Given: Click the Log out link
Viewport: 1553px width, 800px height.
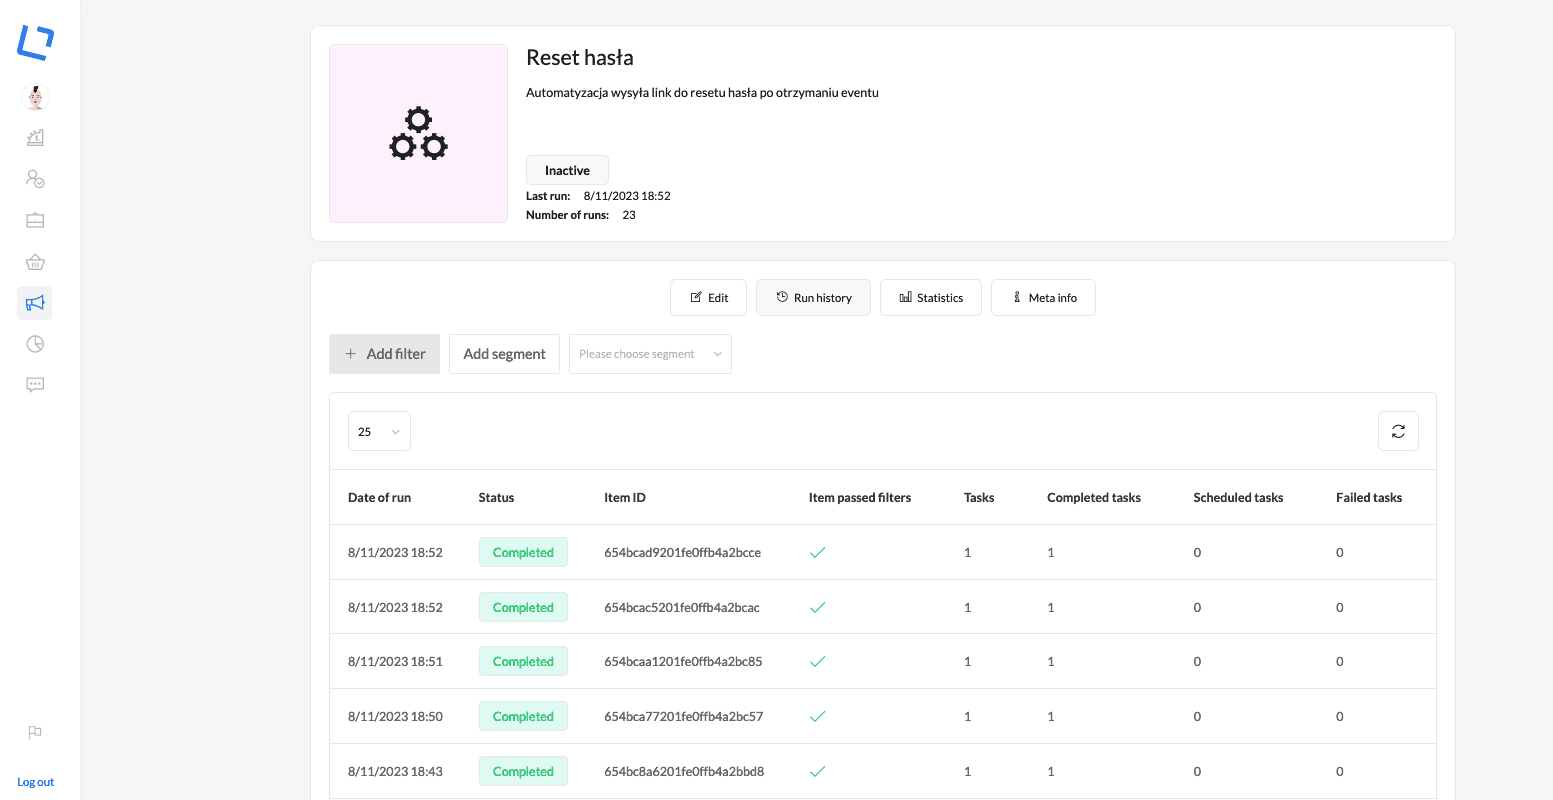Looking at the screenshot, I should tap(36, 782).
